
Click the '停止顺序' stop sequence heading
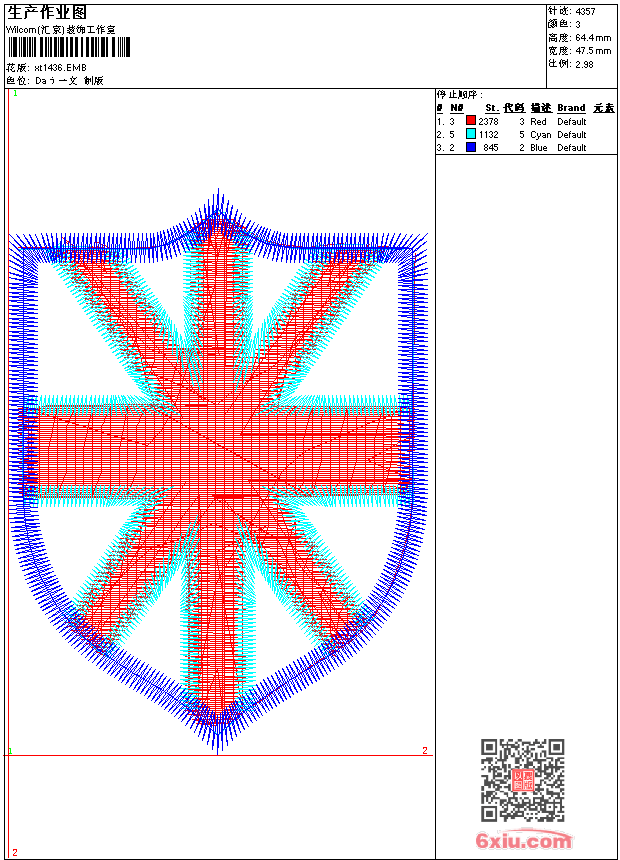coord(460,95)
